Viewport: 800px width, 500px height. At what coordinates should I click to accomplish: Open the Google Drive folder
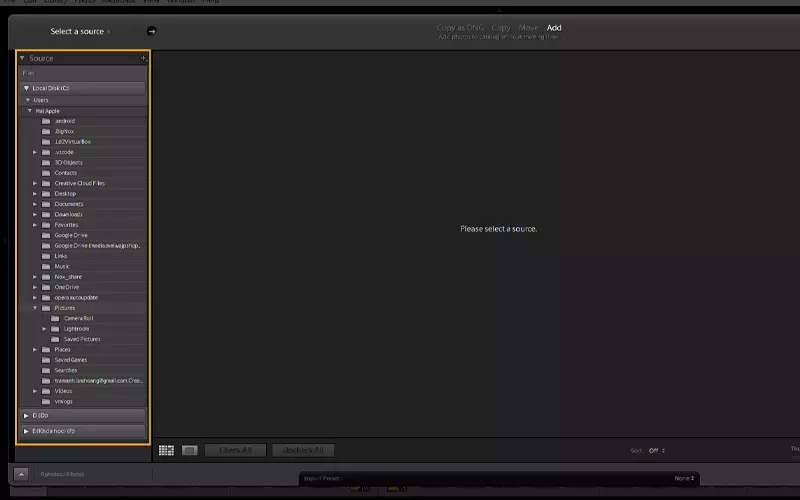coord(70,235)
